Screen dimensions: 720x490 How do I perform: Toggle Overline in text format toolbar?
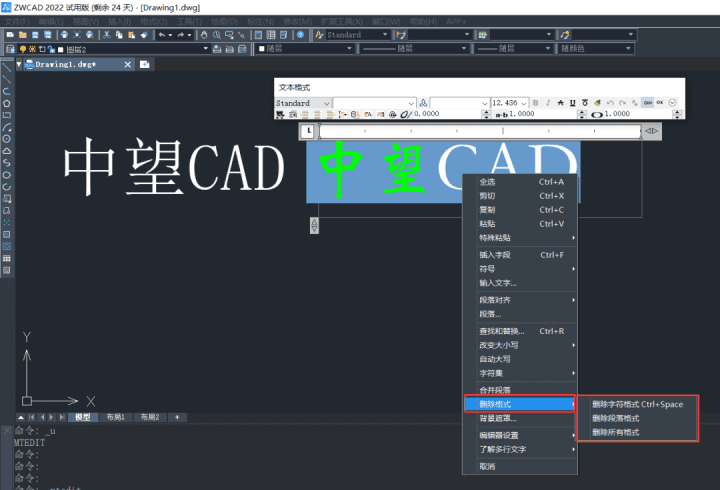(x=585, y=103)
